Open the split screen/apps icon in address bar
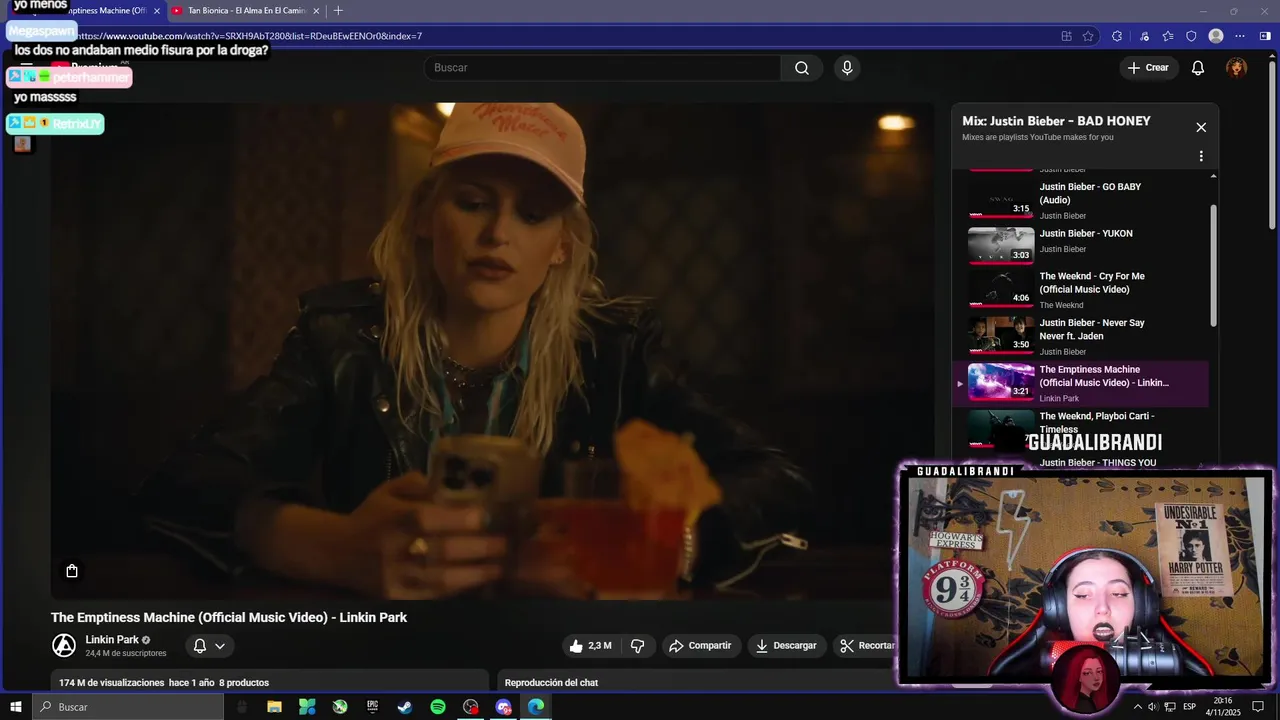 pos(1066,36)
